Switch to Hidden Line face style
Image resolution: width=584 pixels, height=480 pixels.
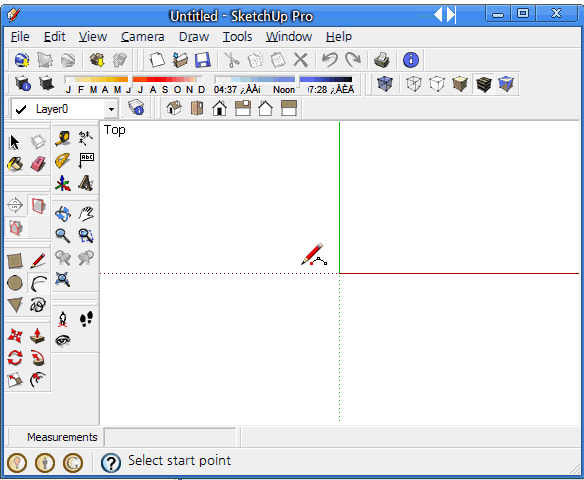[437, 84]
